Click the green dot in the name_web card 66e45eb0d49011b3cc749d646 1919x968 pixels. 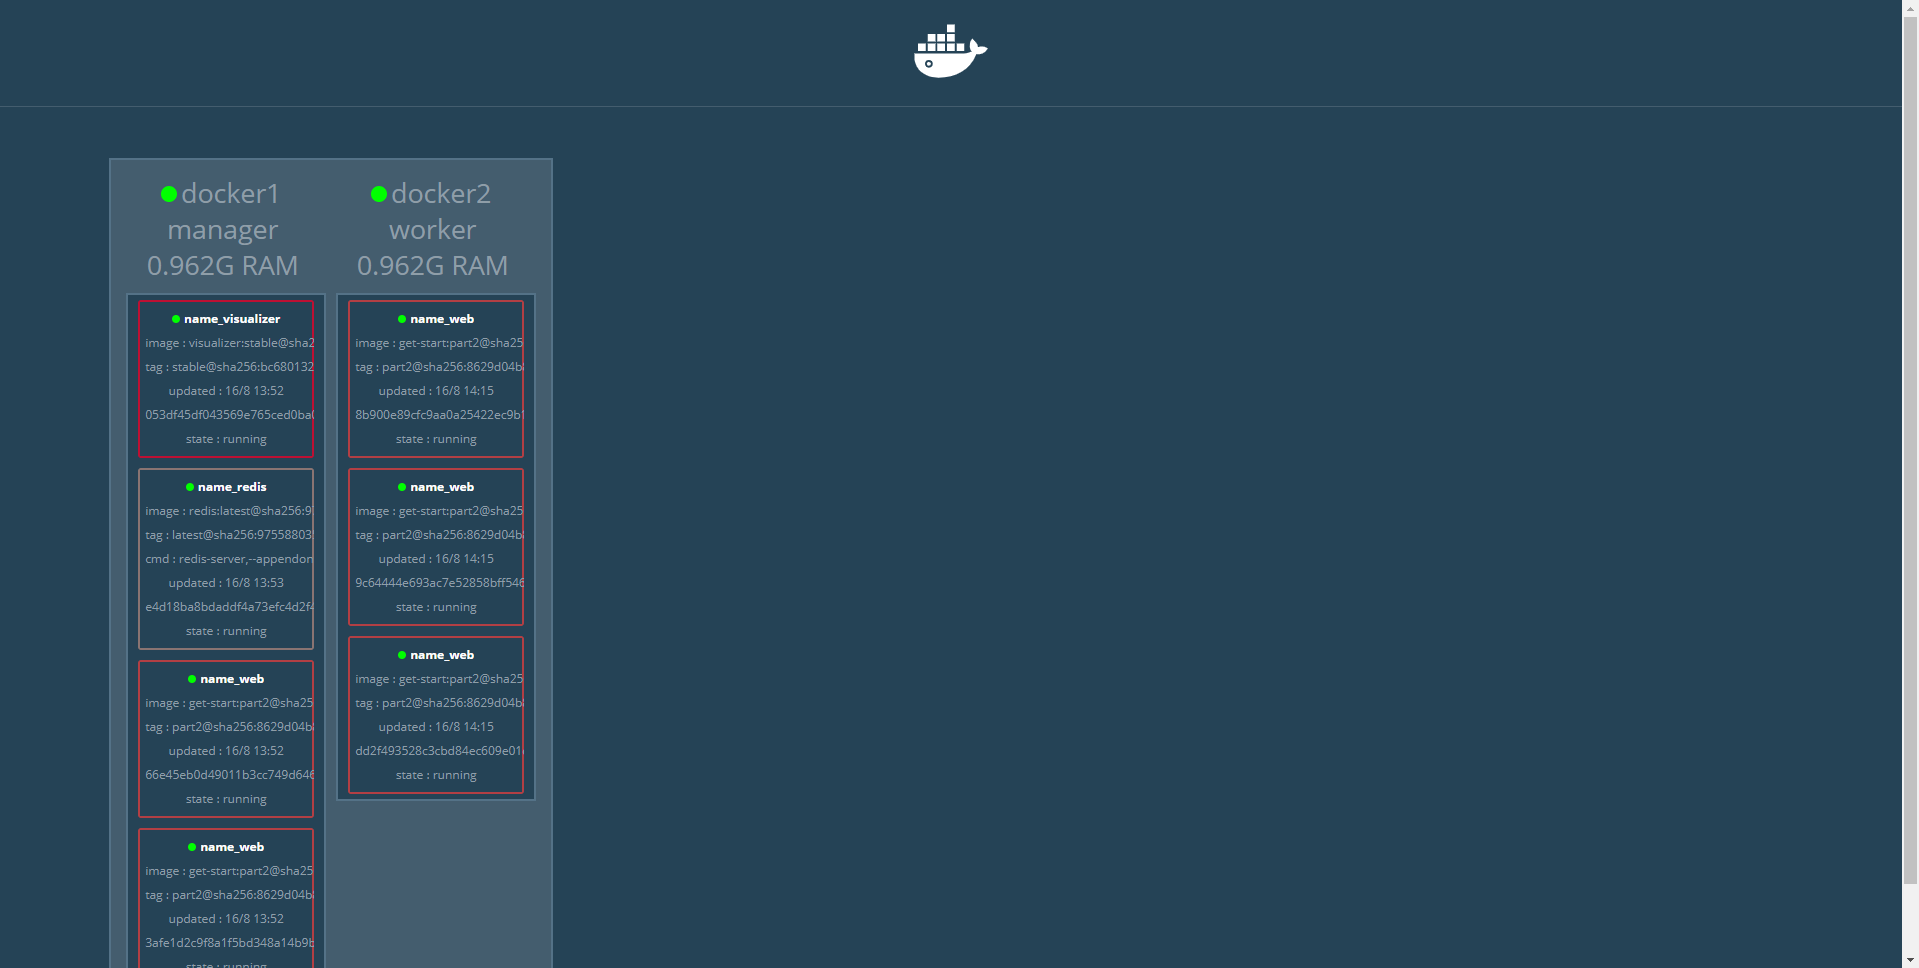(x=192, y=680)
